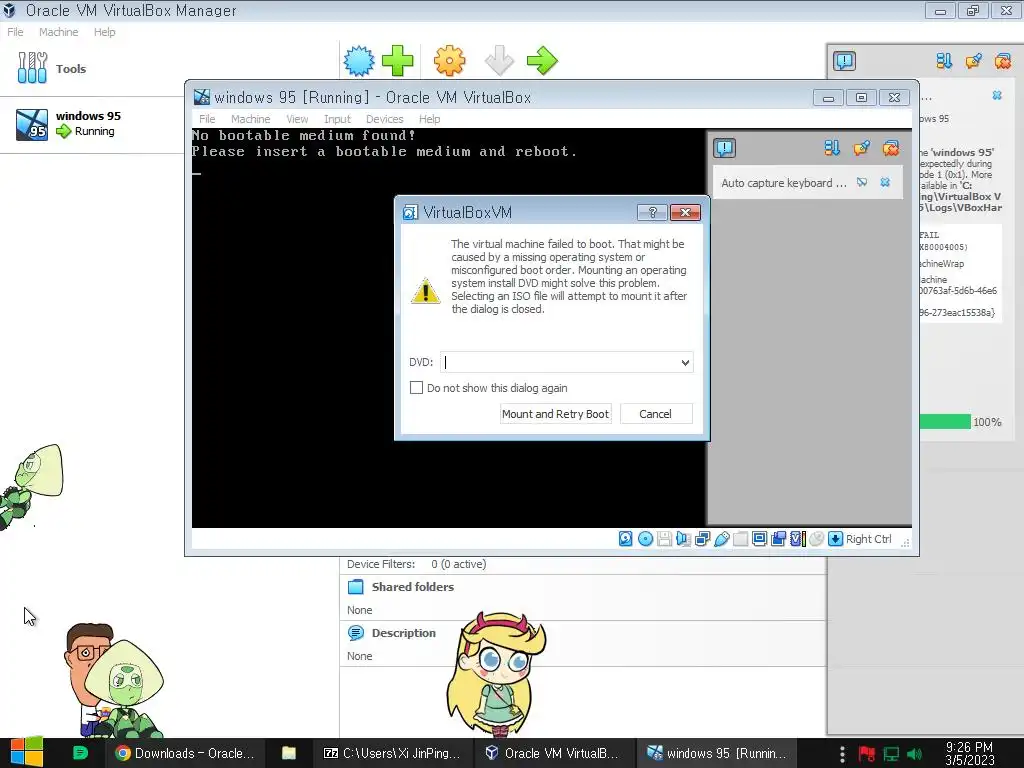
Task: Open View menu in the VM window
Action: click(297, 119)
